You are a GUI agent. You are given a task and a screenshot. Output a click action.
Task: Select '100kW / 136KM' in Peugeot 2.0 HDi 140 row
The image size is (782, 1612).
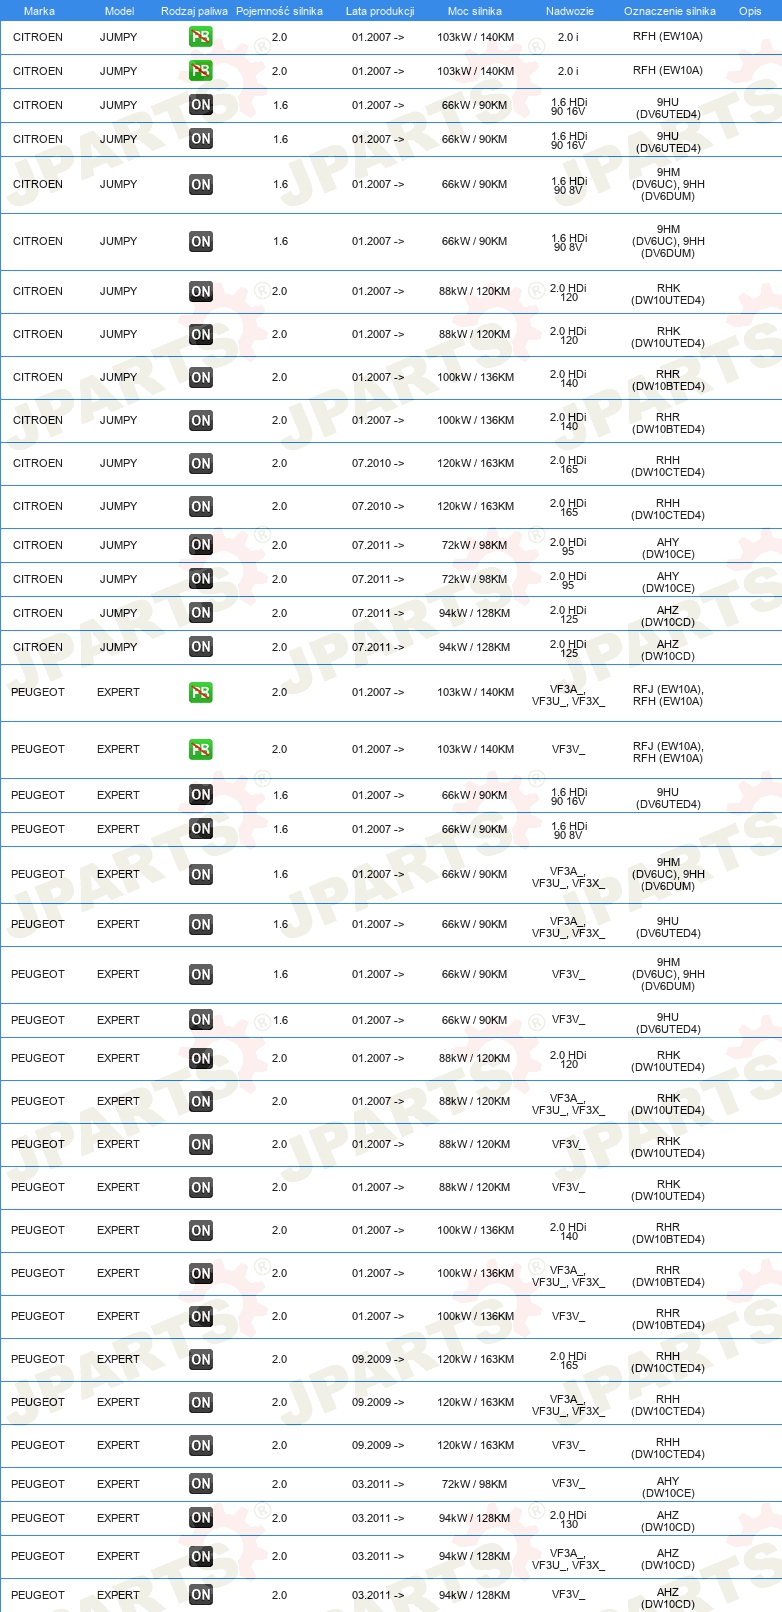[475, 1230]
